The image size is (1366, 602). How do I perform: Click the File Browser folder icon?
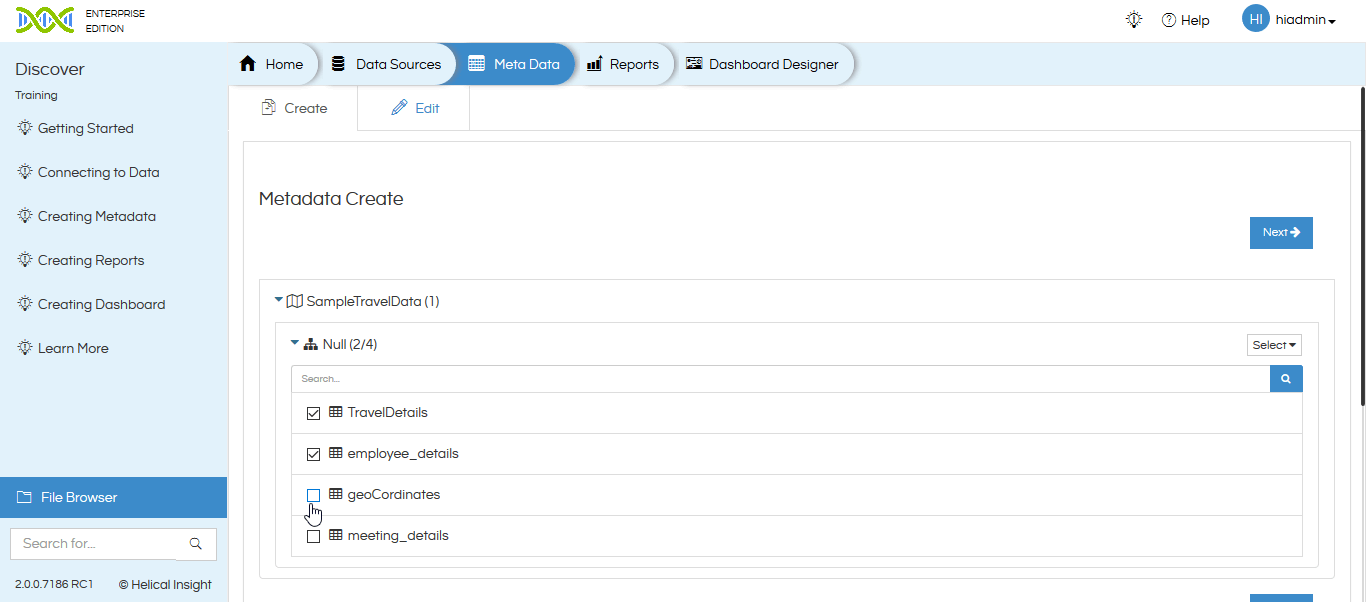pos(24,497)
